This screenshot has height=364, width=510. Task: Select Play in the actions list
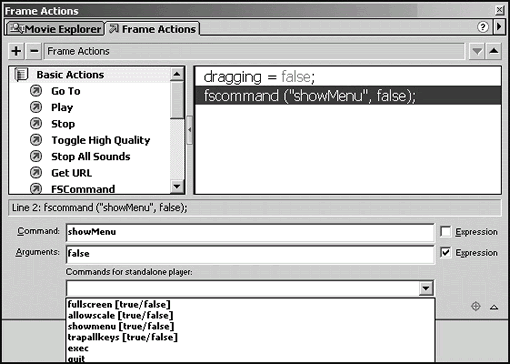click(x=62, y=107)
